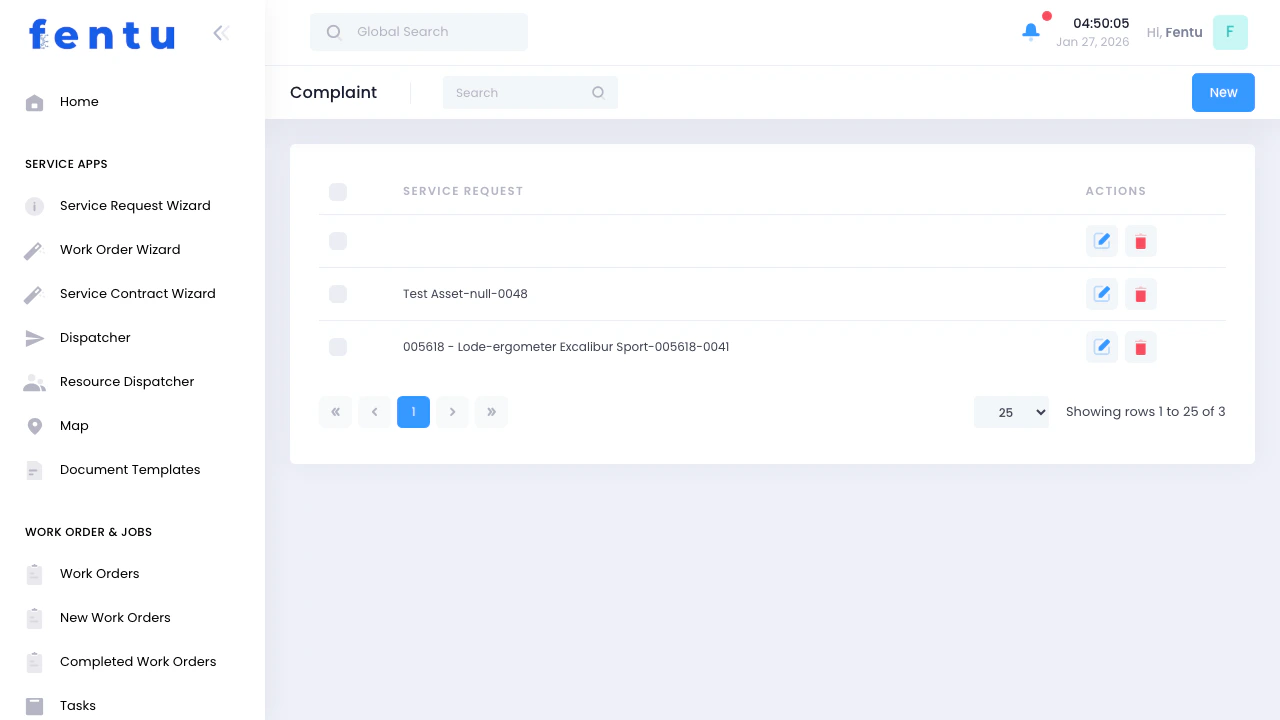The width and height of the screenshot is (1280, 720).
Task: Select the checkbox for complaint 005618
Action: click(338, 347)
